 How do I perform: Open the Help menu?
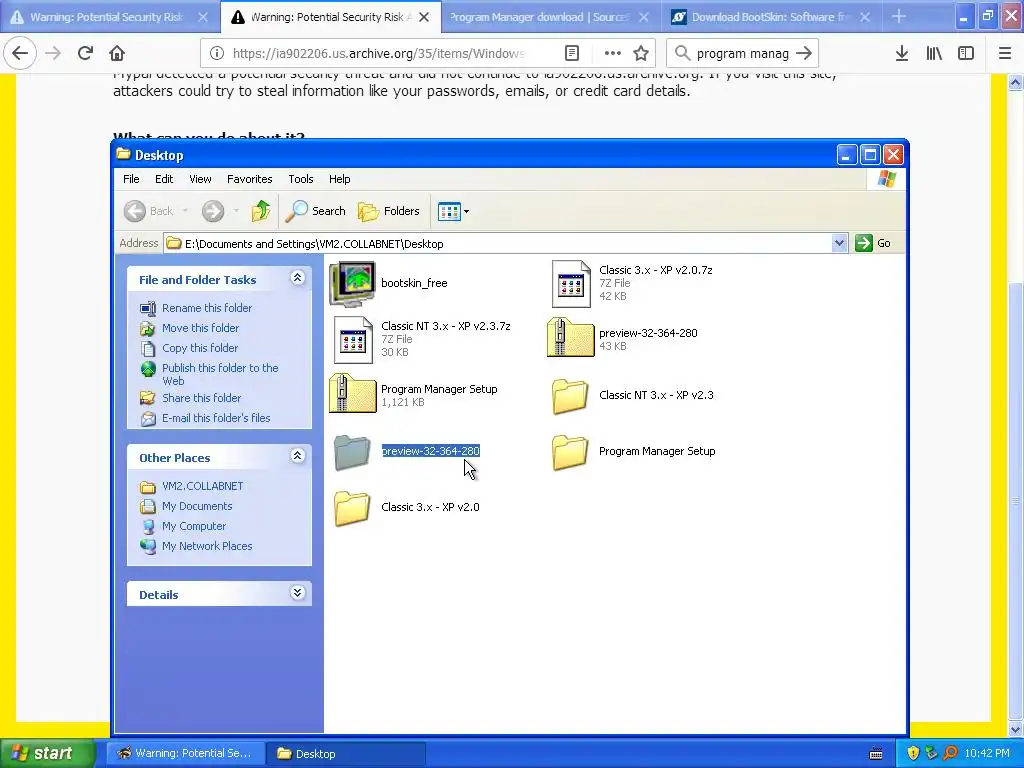click(339, 179)
